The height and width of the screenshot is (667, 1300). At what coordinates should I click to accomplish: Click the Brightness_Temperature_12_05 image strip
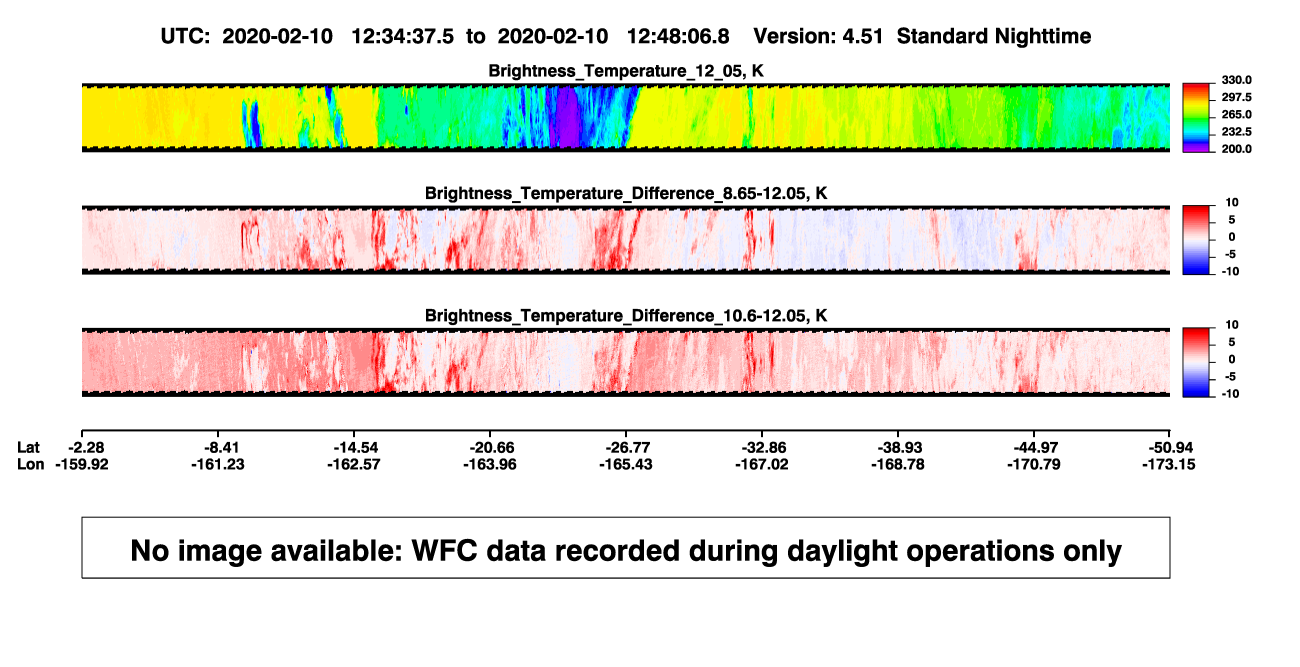coord(626,117)
